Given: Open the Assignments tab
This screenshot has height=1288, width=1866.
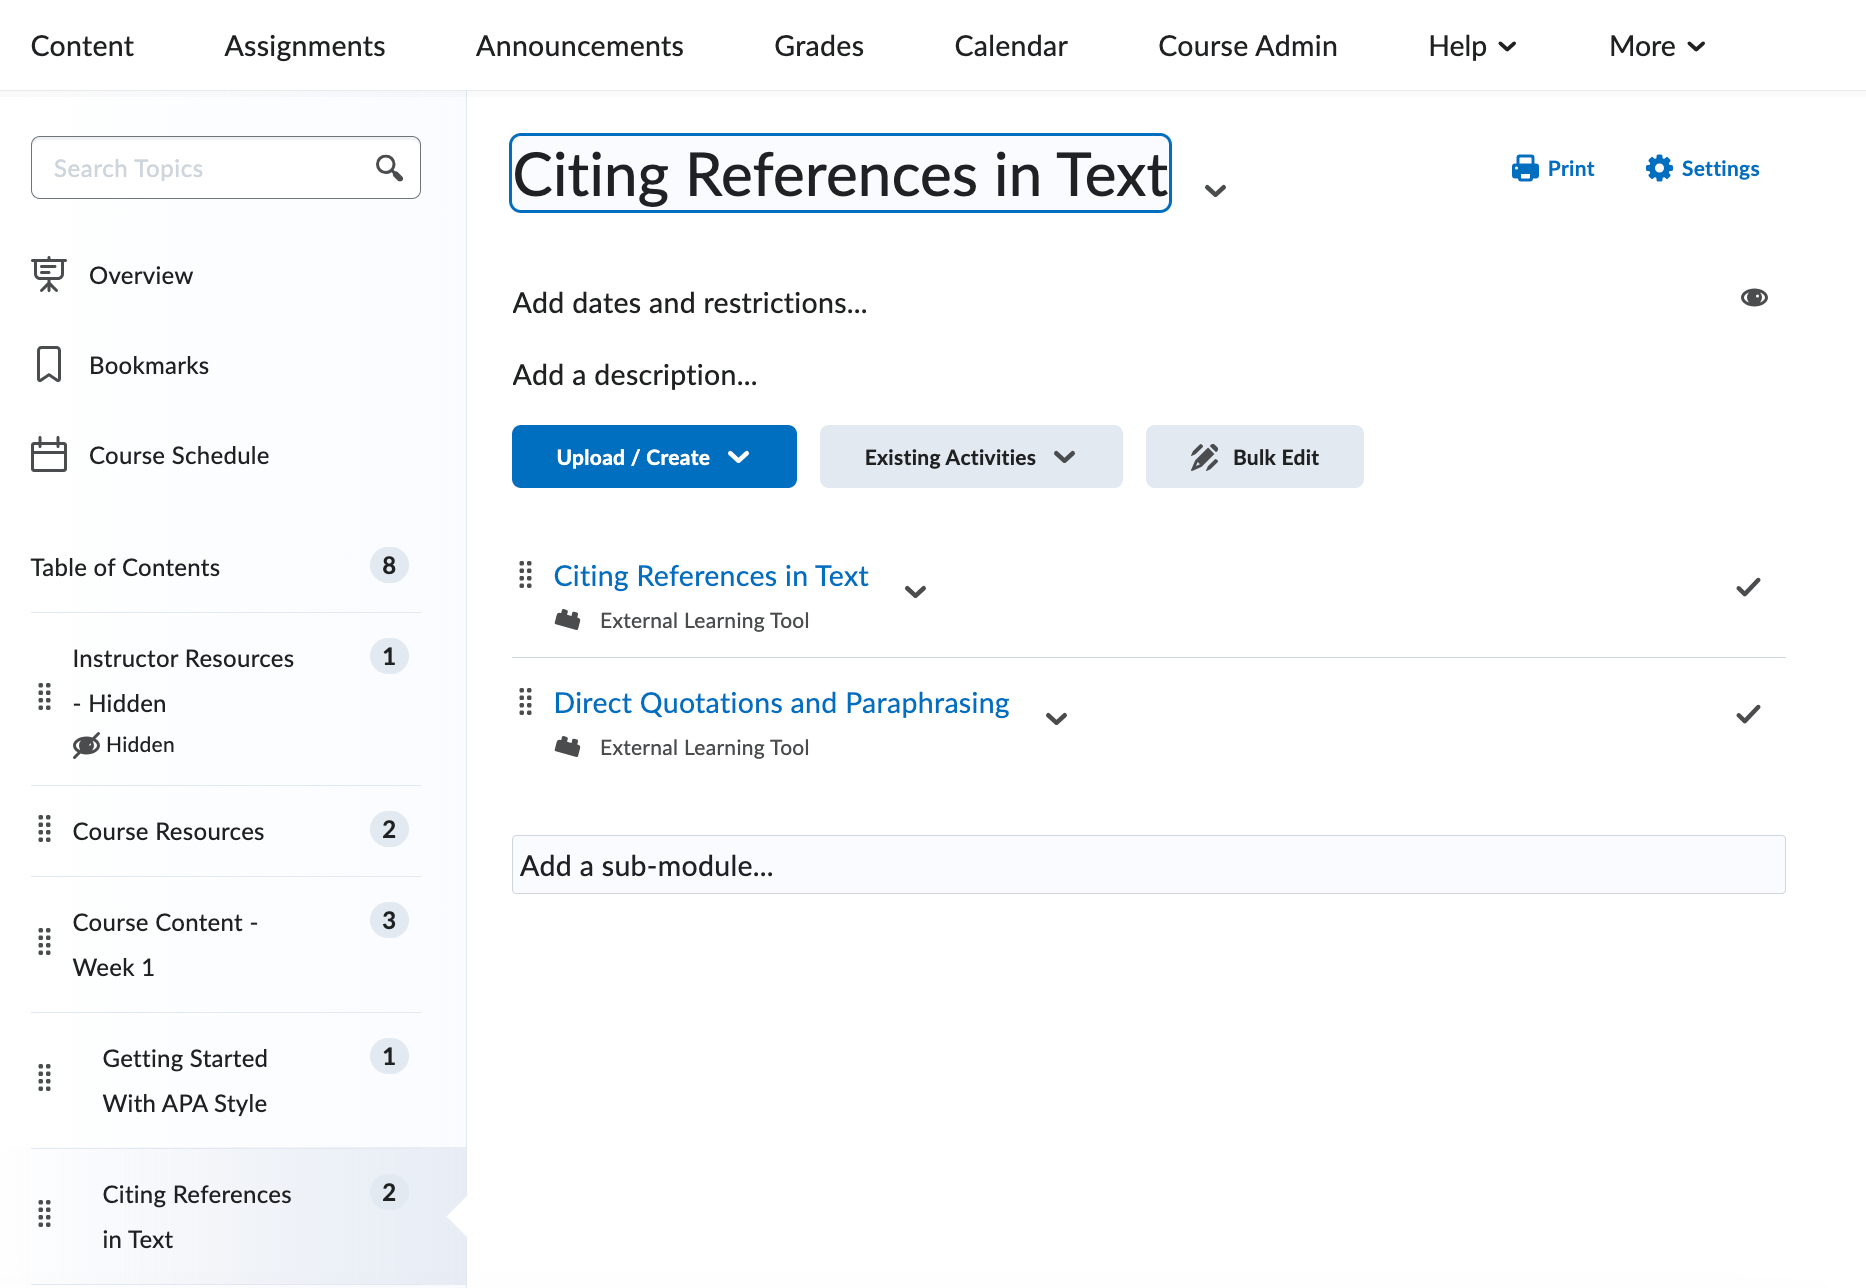Looking at the screenshot, I should tap(305, 46).
